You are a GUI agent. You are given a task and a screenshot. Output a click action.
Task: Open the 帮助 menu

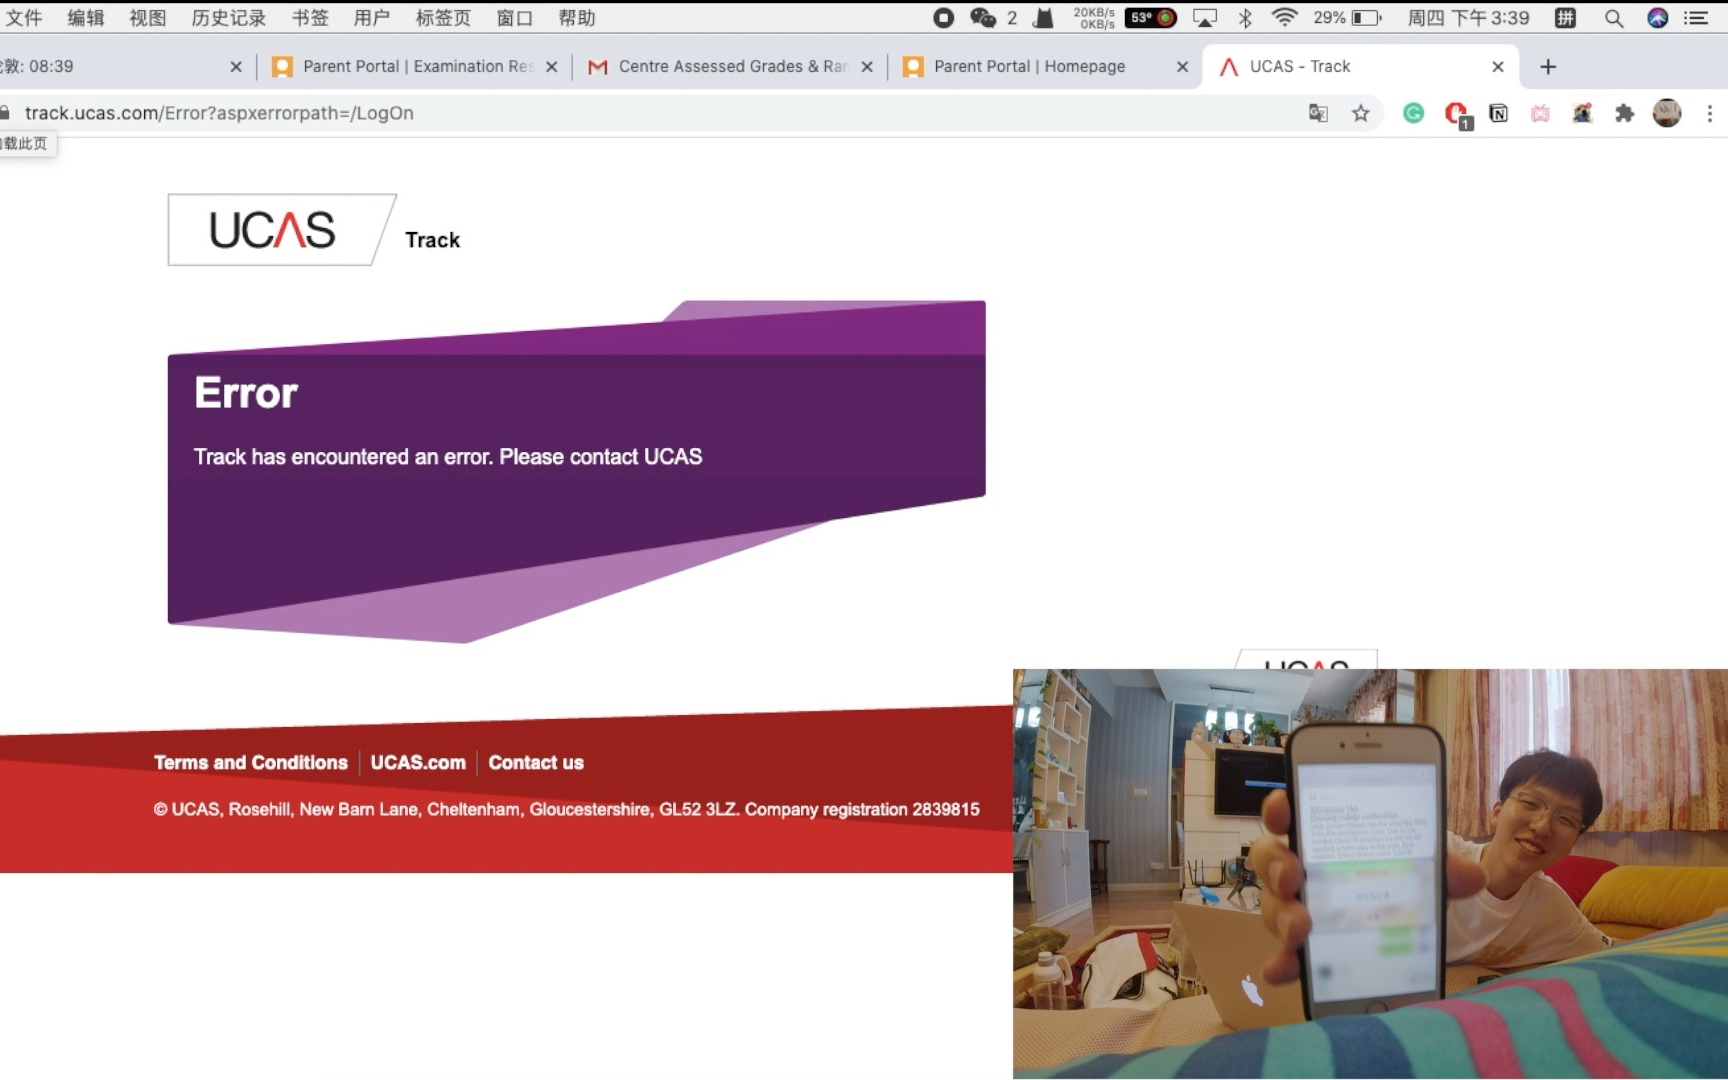pyautogui.click(x=577, y=18)
